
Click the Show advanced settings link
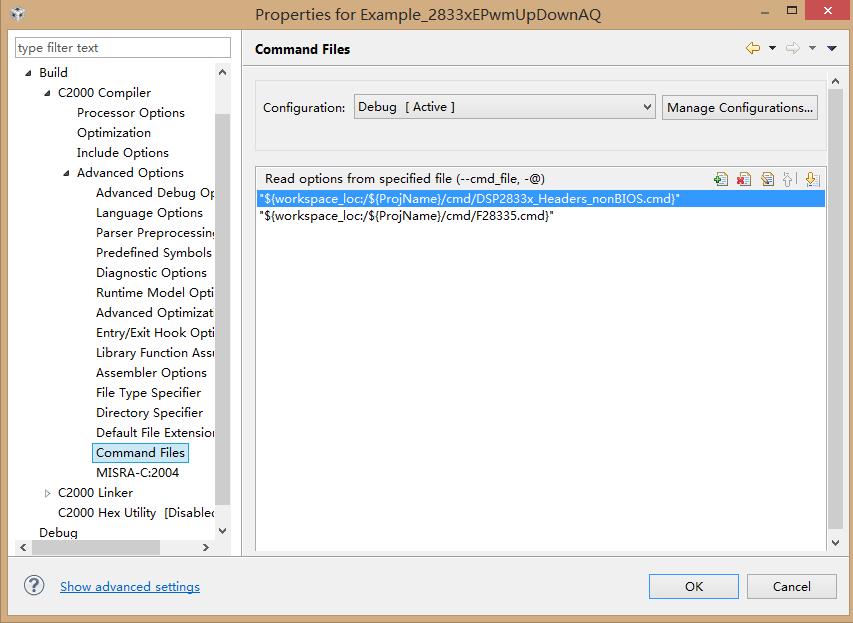click(130, 587)
